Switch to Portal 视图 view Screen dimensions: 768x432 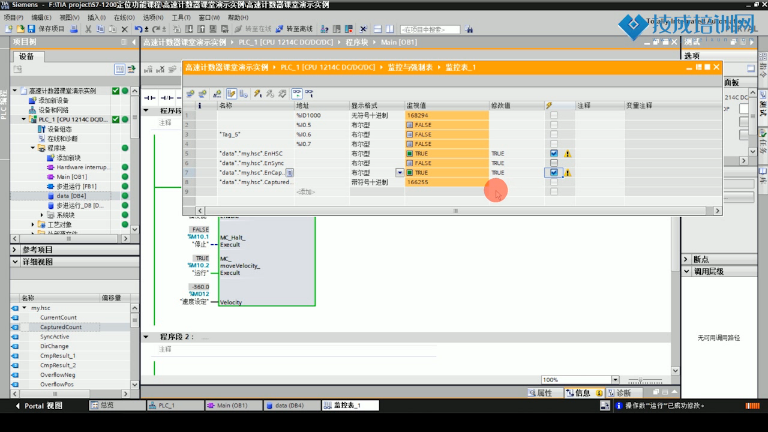39,406
